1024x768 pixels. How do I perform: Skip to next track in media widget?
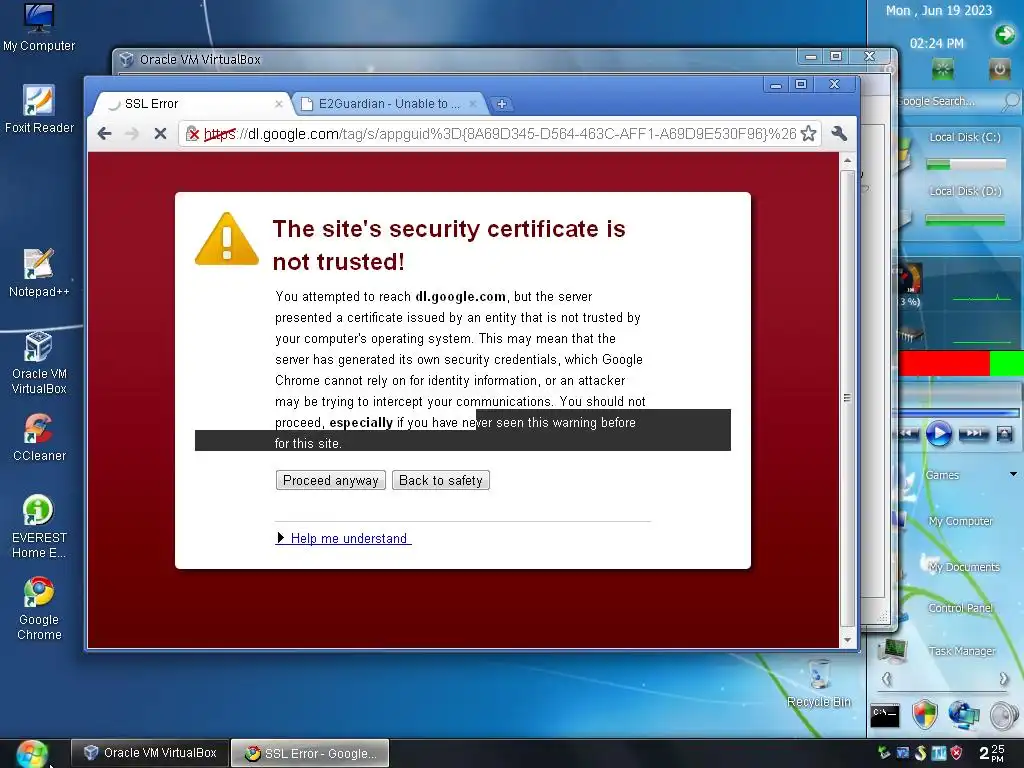click(974, 433)
